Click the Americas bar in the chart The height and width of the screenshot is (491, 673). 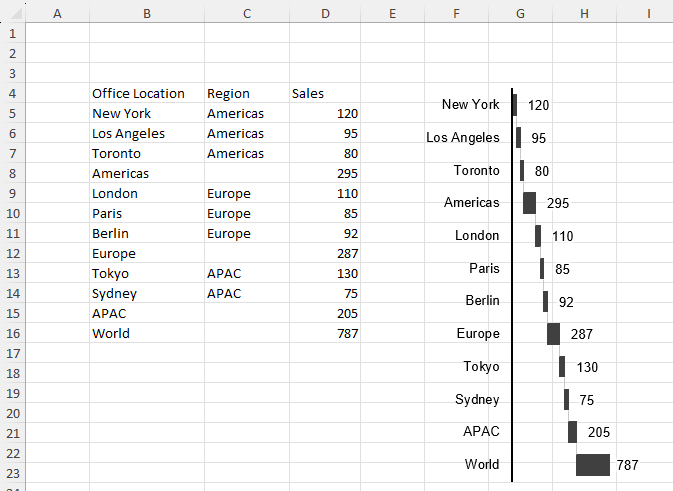pyautogui.click(x=529, y=203)
